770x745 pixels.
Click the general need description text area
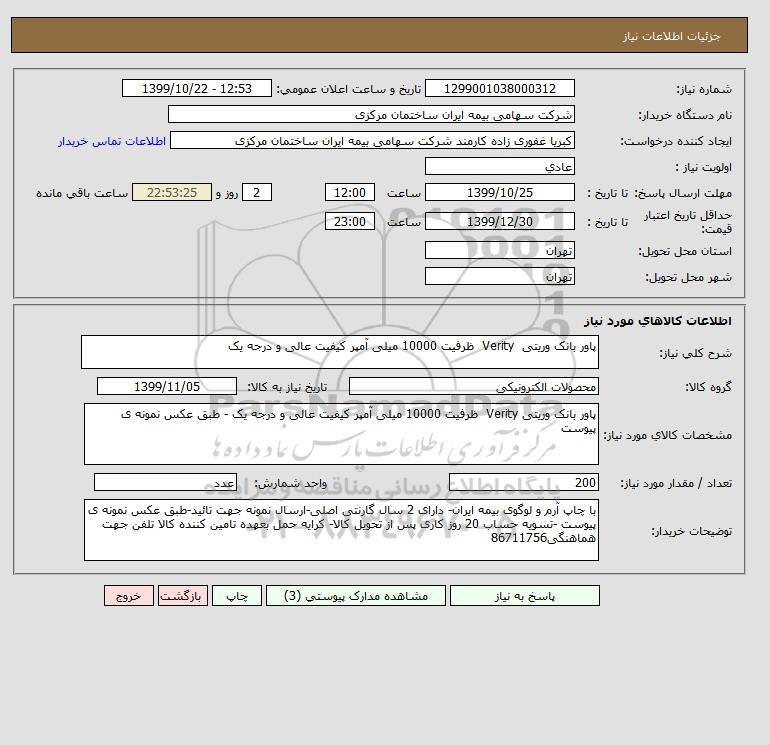(340, 352)
